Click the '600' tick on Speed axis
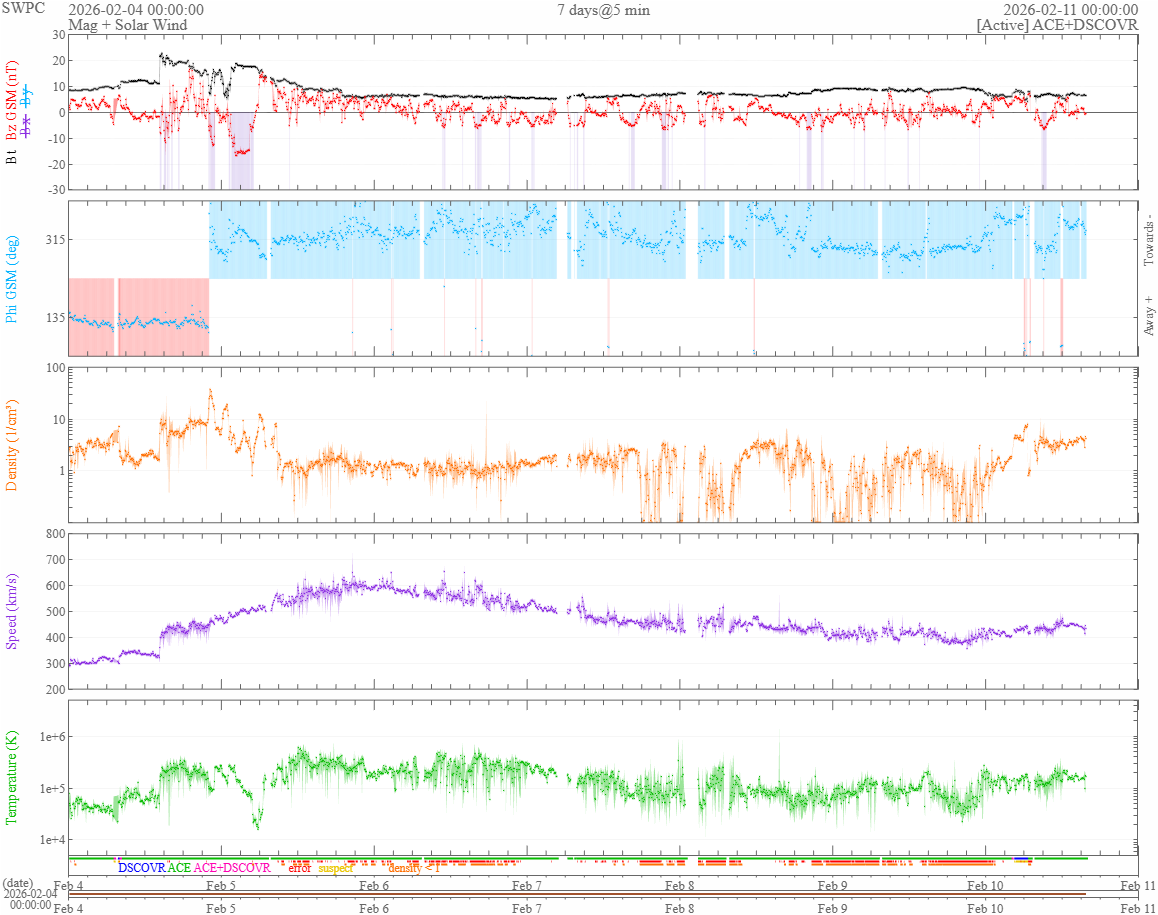This screenshot has width=1158, height=915. pos(56,586)
